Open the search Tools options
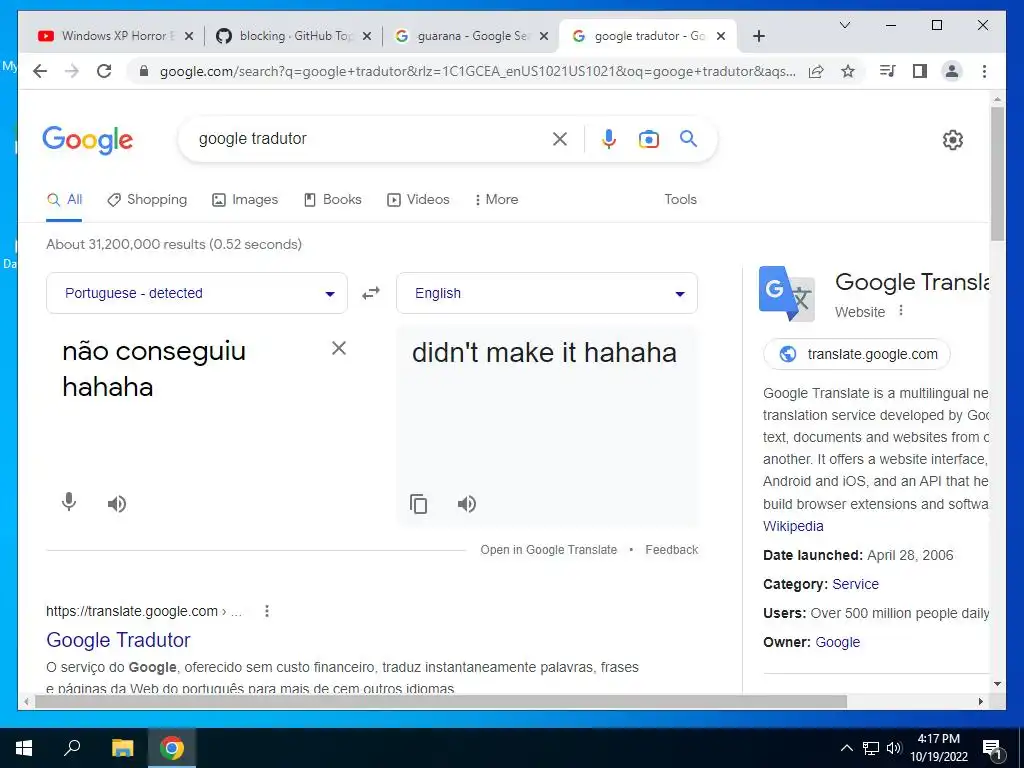This screenshot has width=1024, height=768. coord(680,200)
